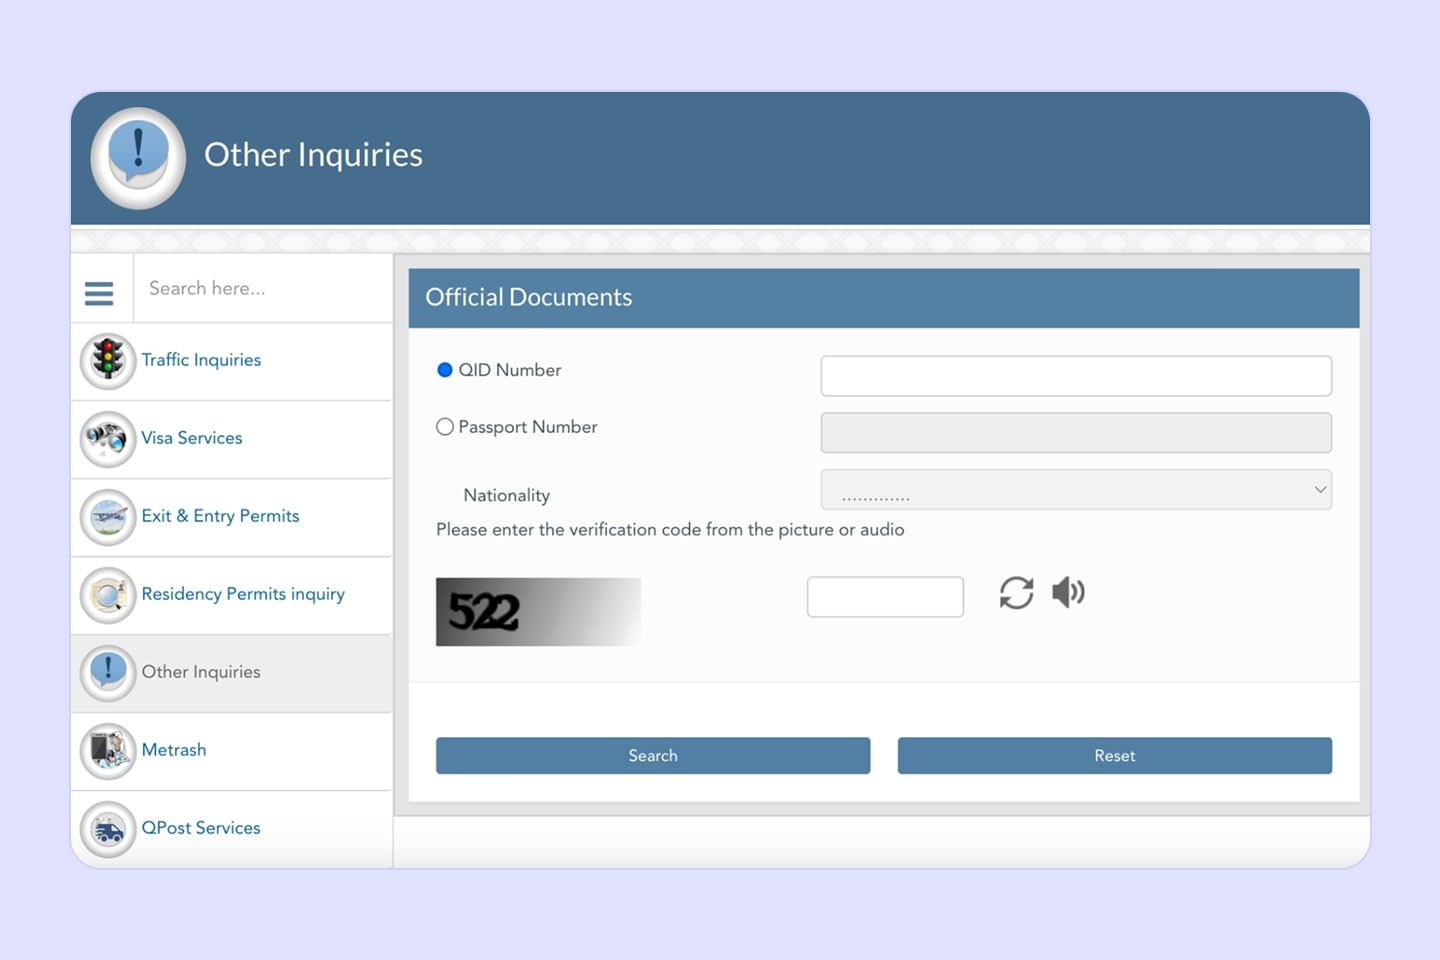Image resolution: width=1440 pixels, height=960 pixels.
Task: Navigate to Visa Services section
Action: tap(192, 438)
